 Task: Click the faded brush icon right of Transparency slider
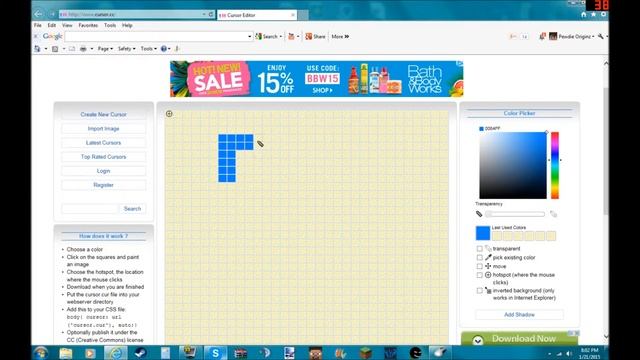(553, 214)
